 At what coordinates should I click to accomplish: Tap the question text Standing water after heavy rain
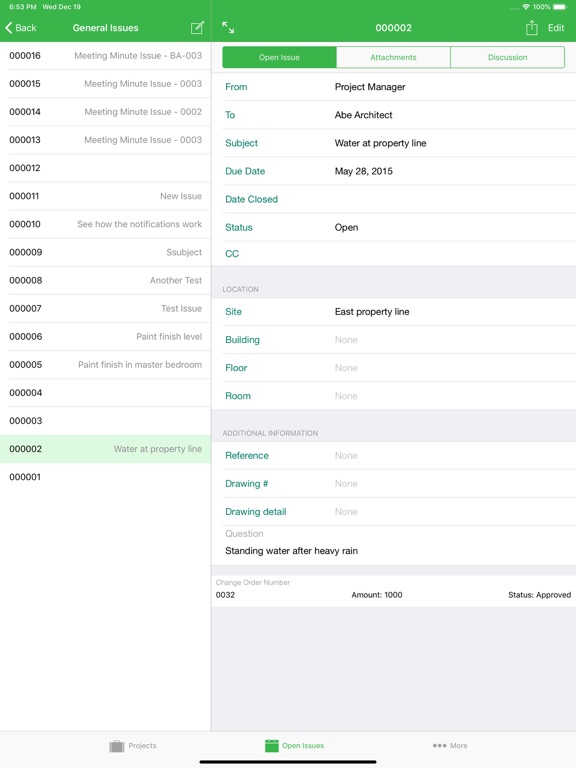coord(291,551)
